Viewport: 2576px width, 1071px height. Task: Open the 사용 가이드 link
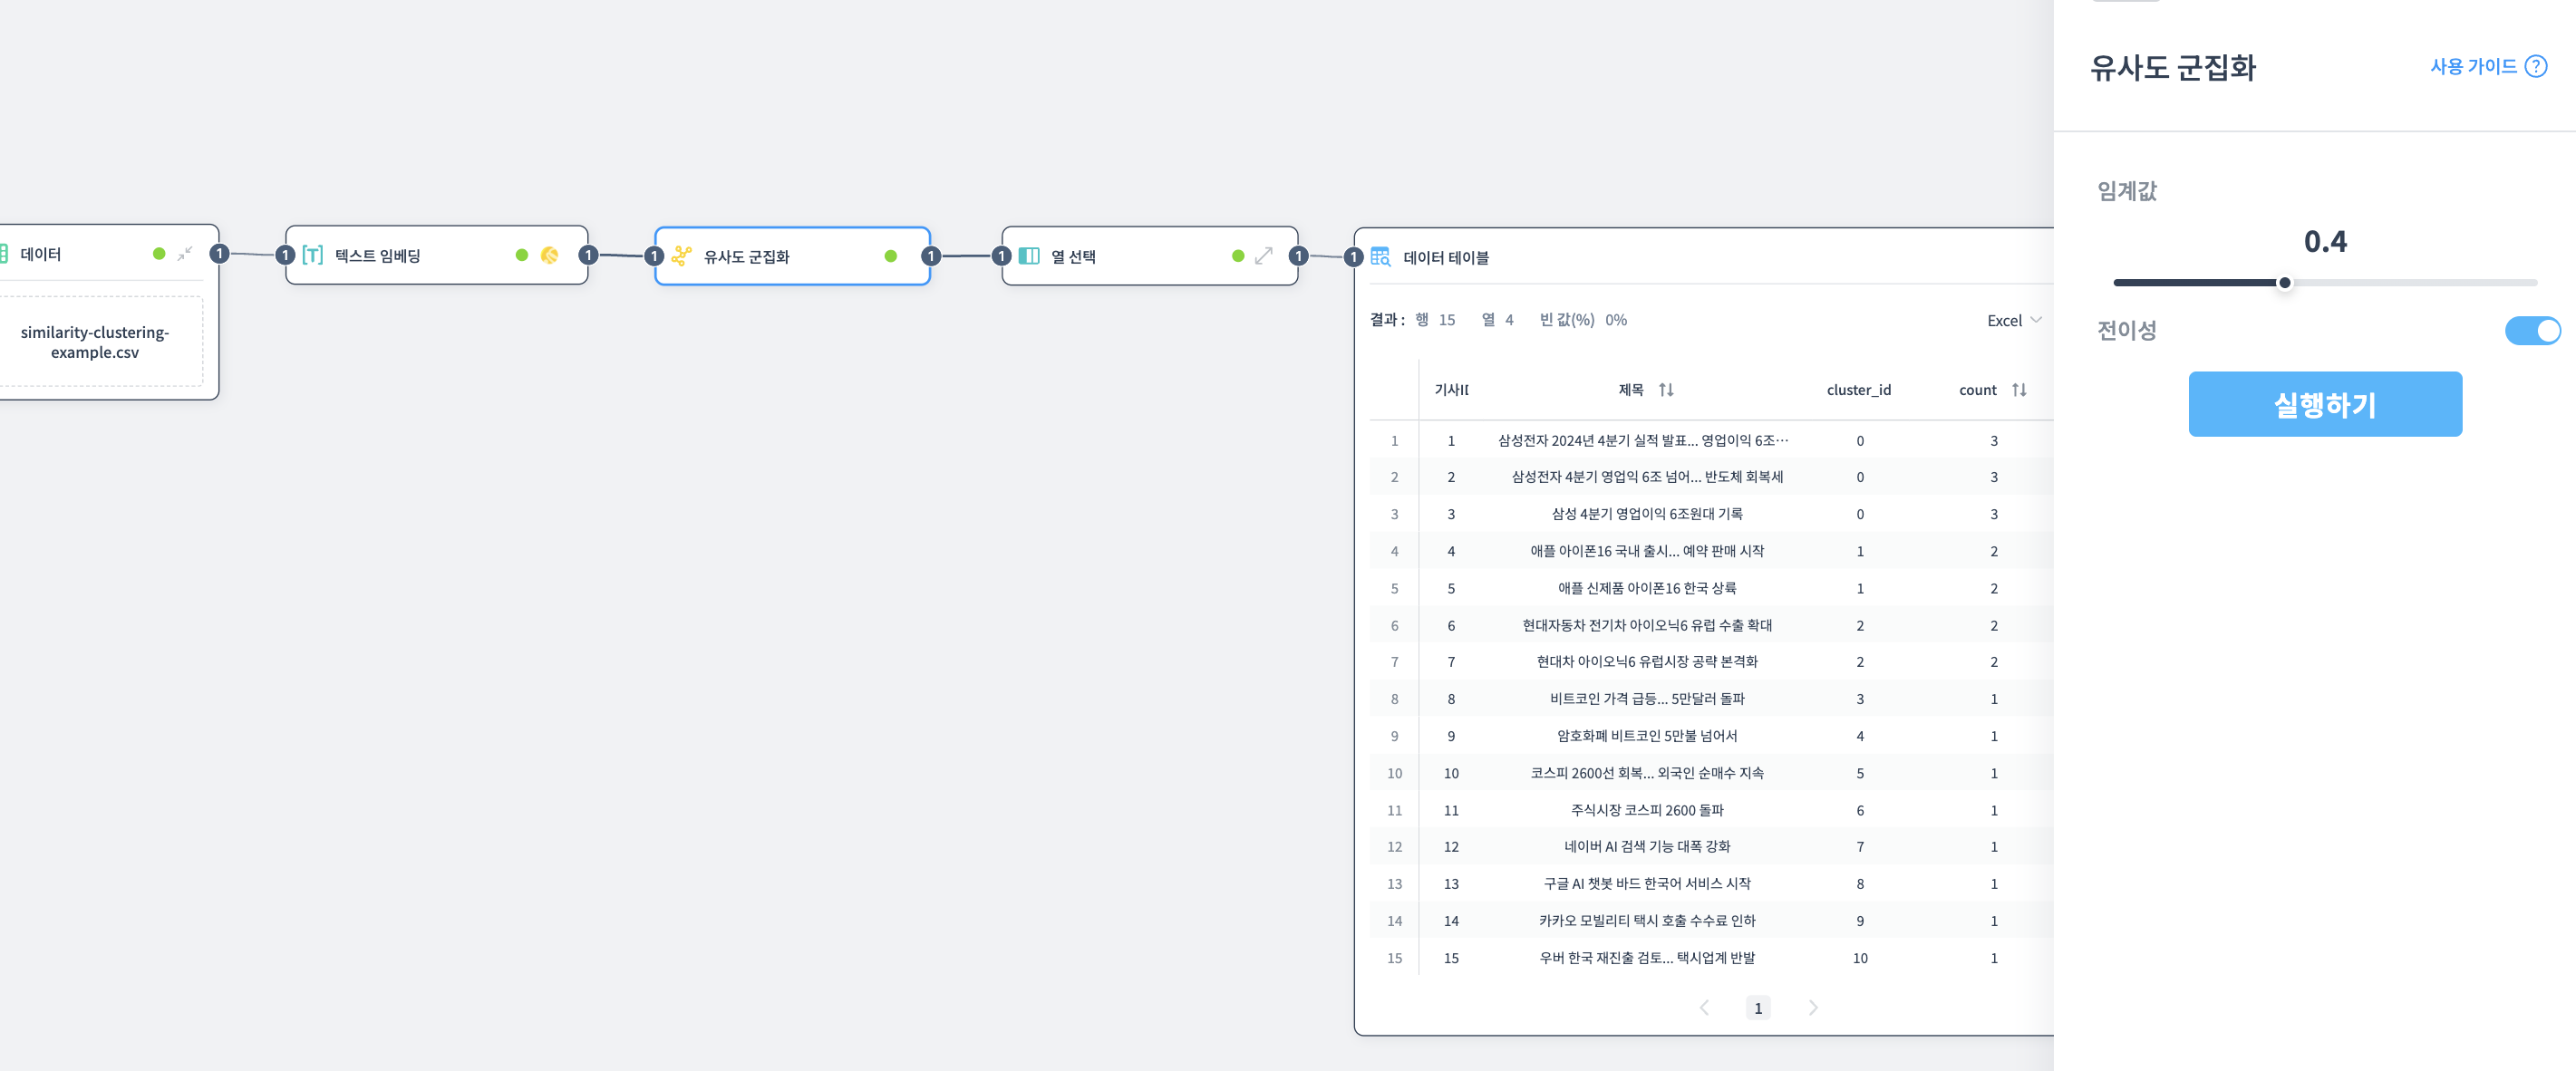2473,66
